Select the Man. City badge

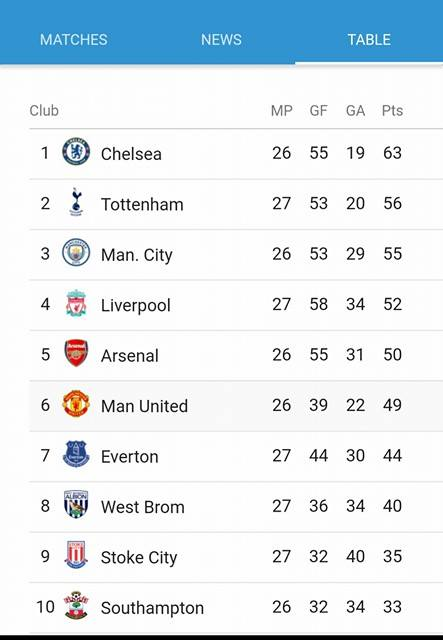tap(76, 252)
